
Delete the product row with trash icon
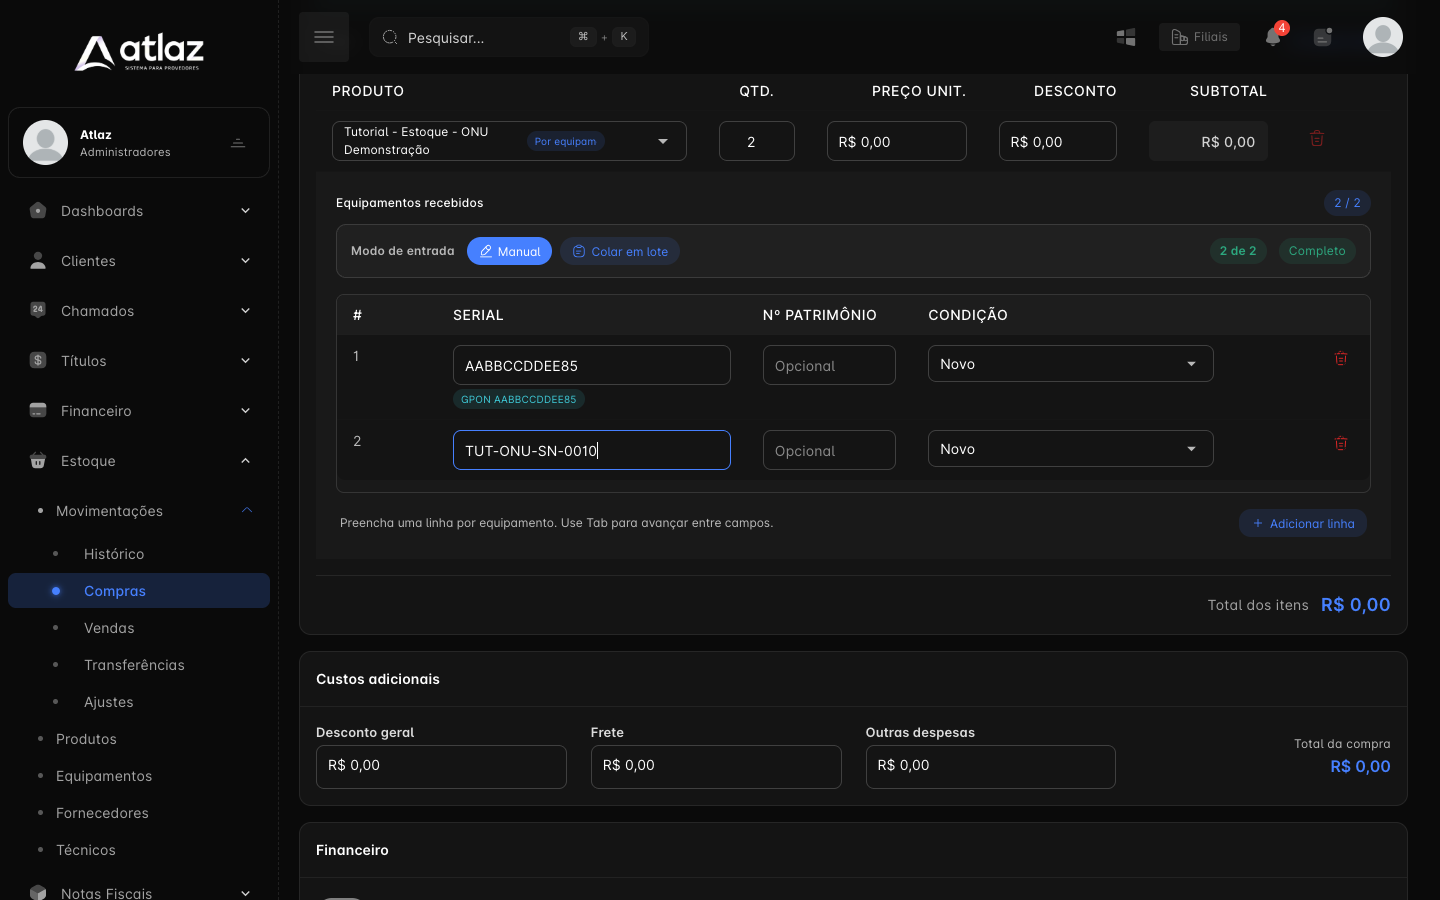click(1317, 139)
